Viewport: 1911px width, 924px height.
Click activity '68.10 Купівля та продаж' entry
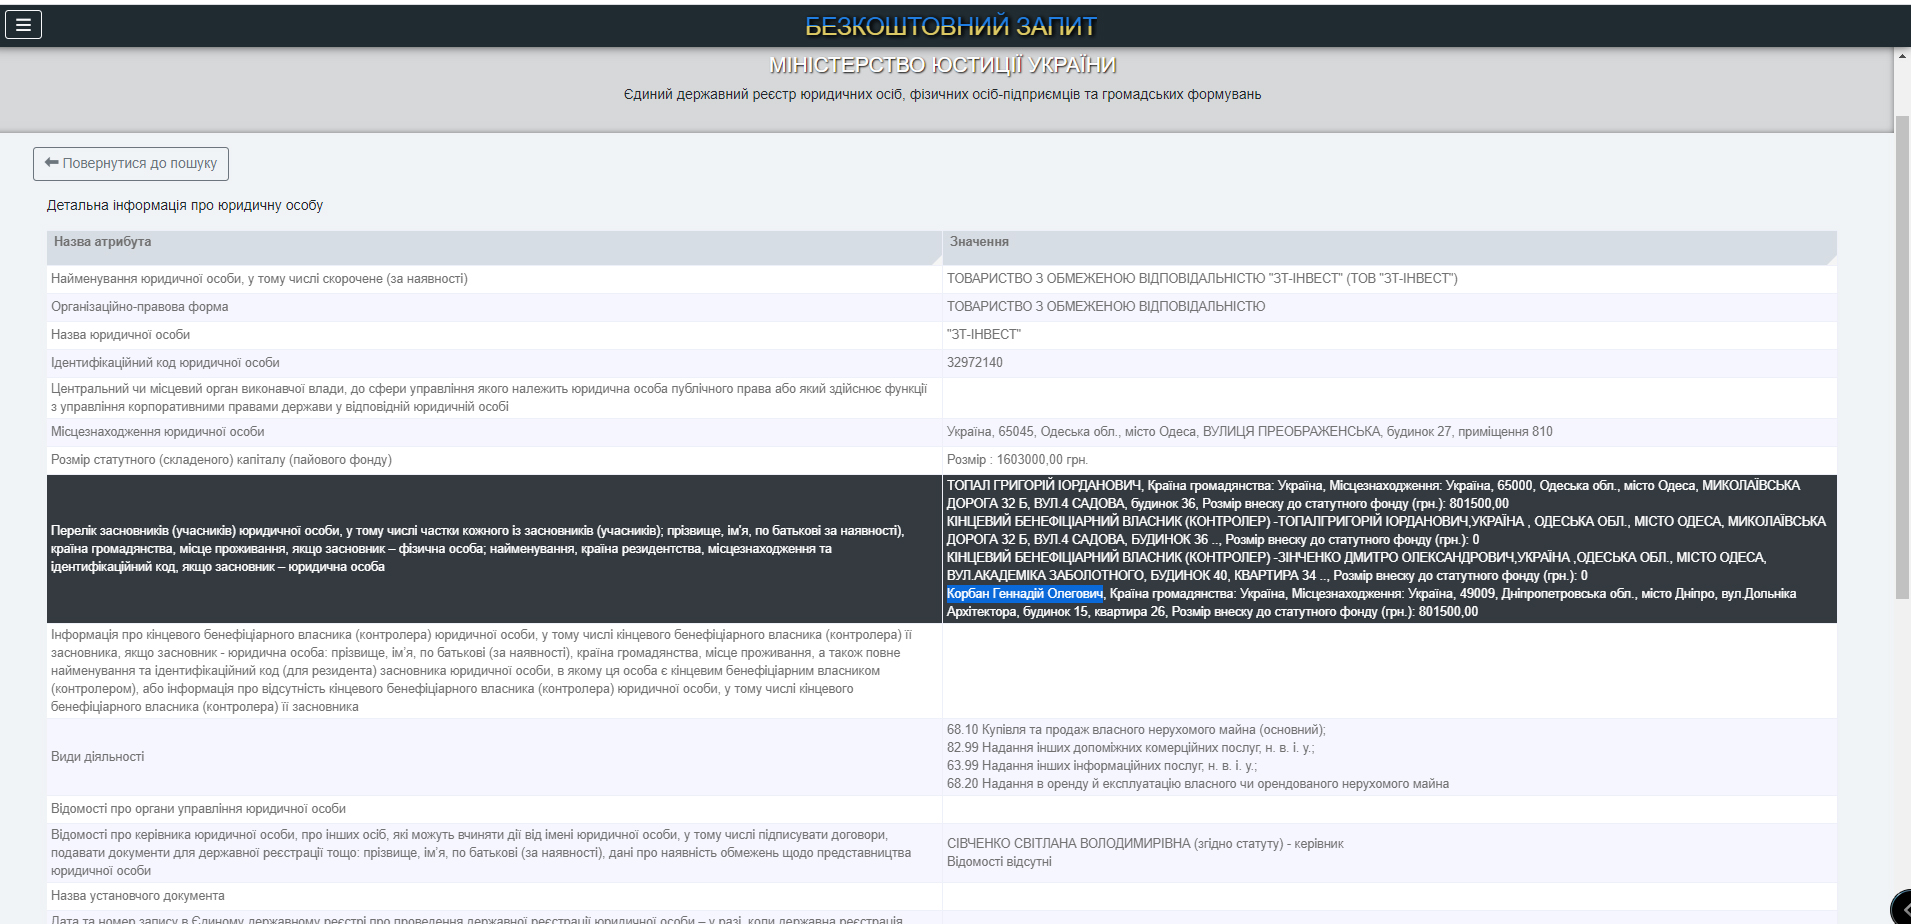pos(1135,730)
